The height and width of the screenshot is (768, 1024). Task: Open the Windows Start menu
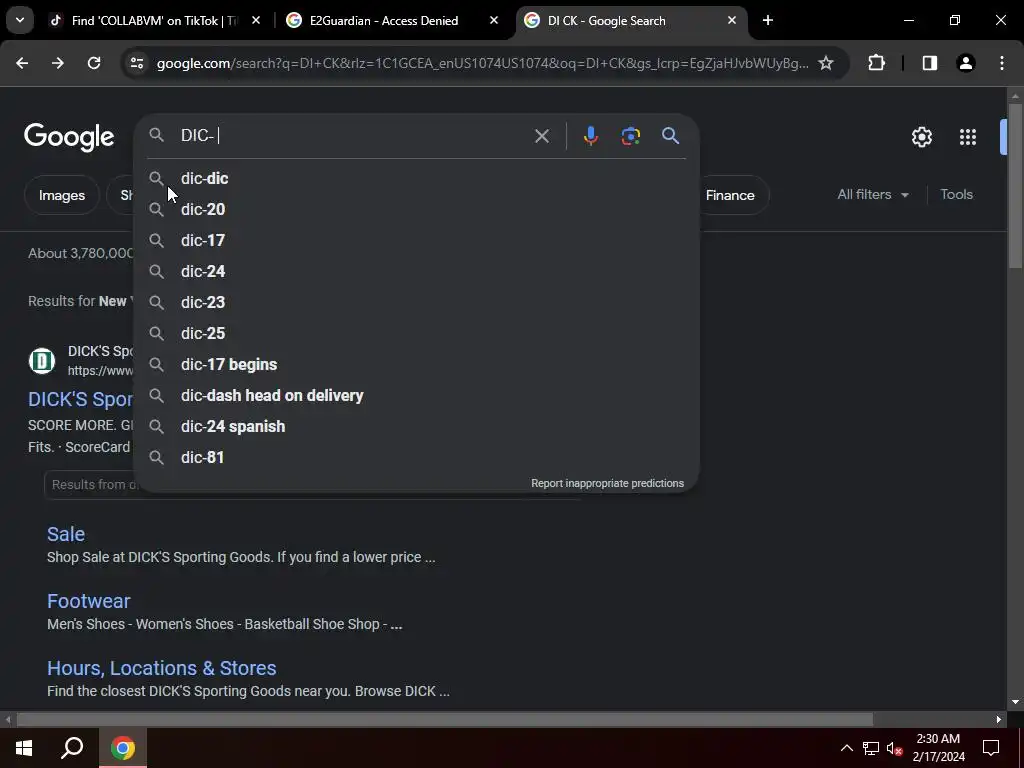[24, 748]
